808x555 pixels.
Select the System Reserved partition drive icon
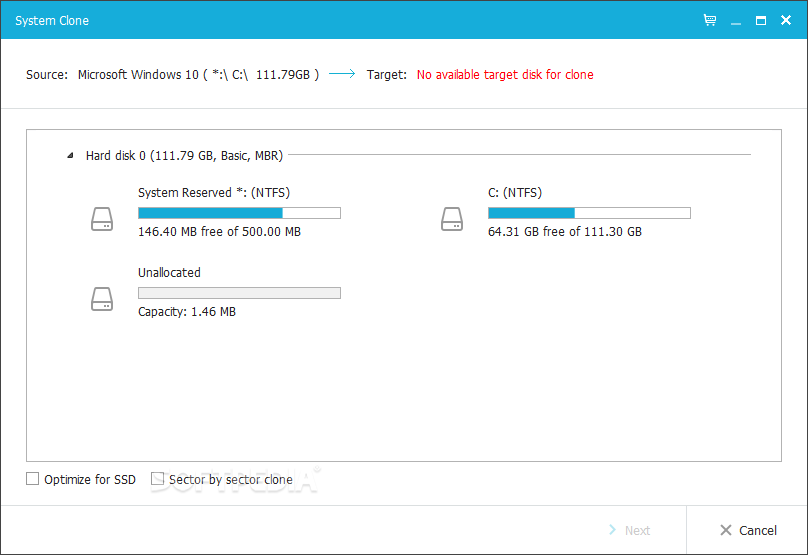pyautogui.click(x=102, y=219)
